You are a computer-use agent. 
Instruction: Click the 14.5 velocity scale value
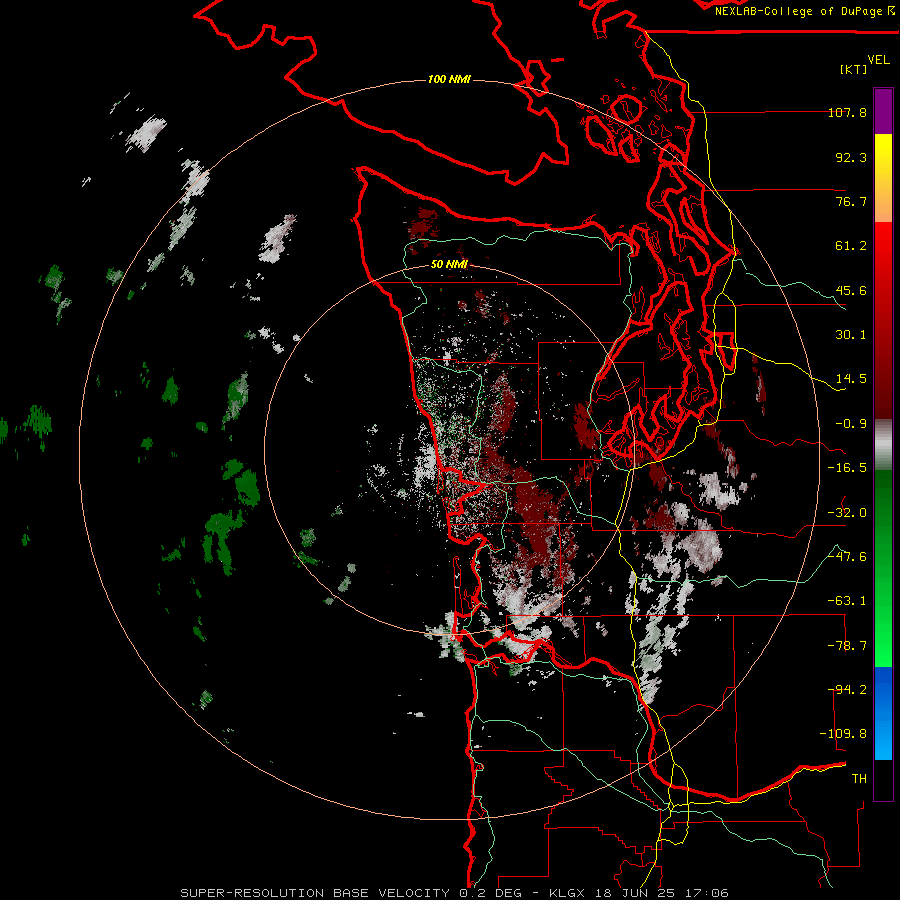coord(851,379)
